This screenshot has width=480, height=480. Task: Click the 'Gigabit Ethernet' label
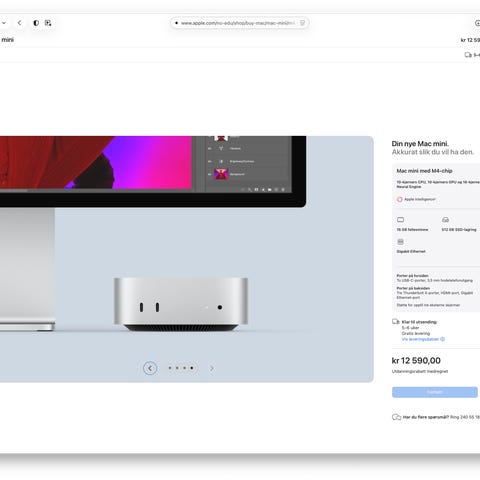411,251
